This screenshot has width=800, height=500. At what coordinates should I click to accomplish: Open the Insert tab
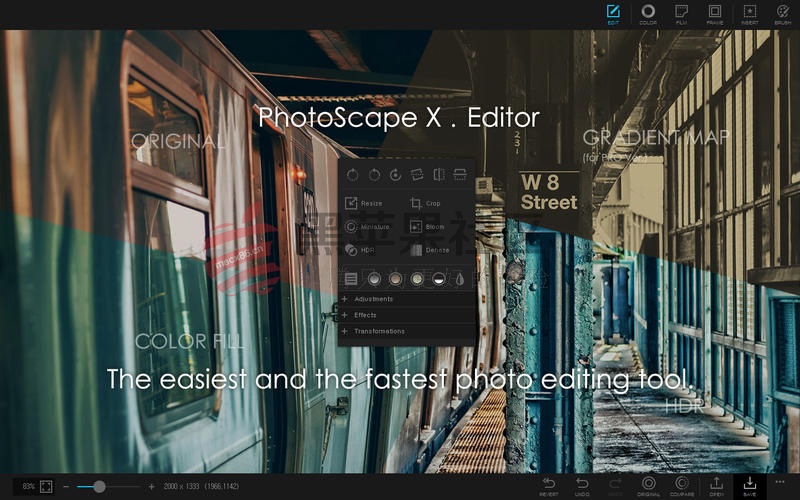point(749,14)
